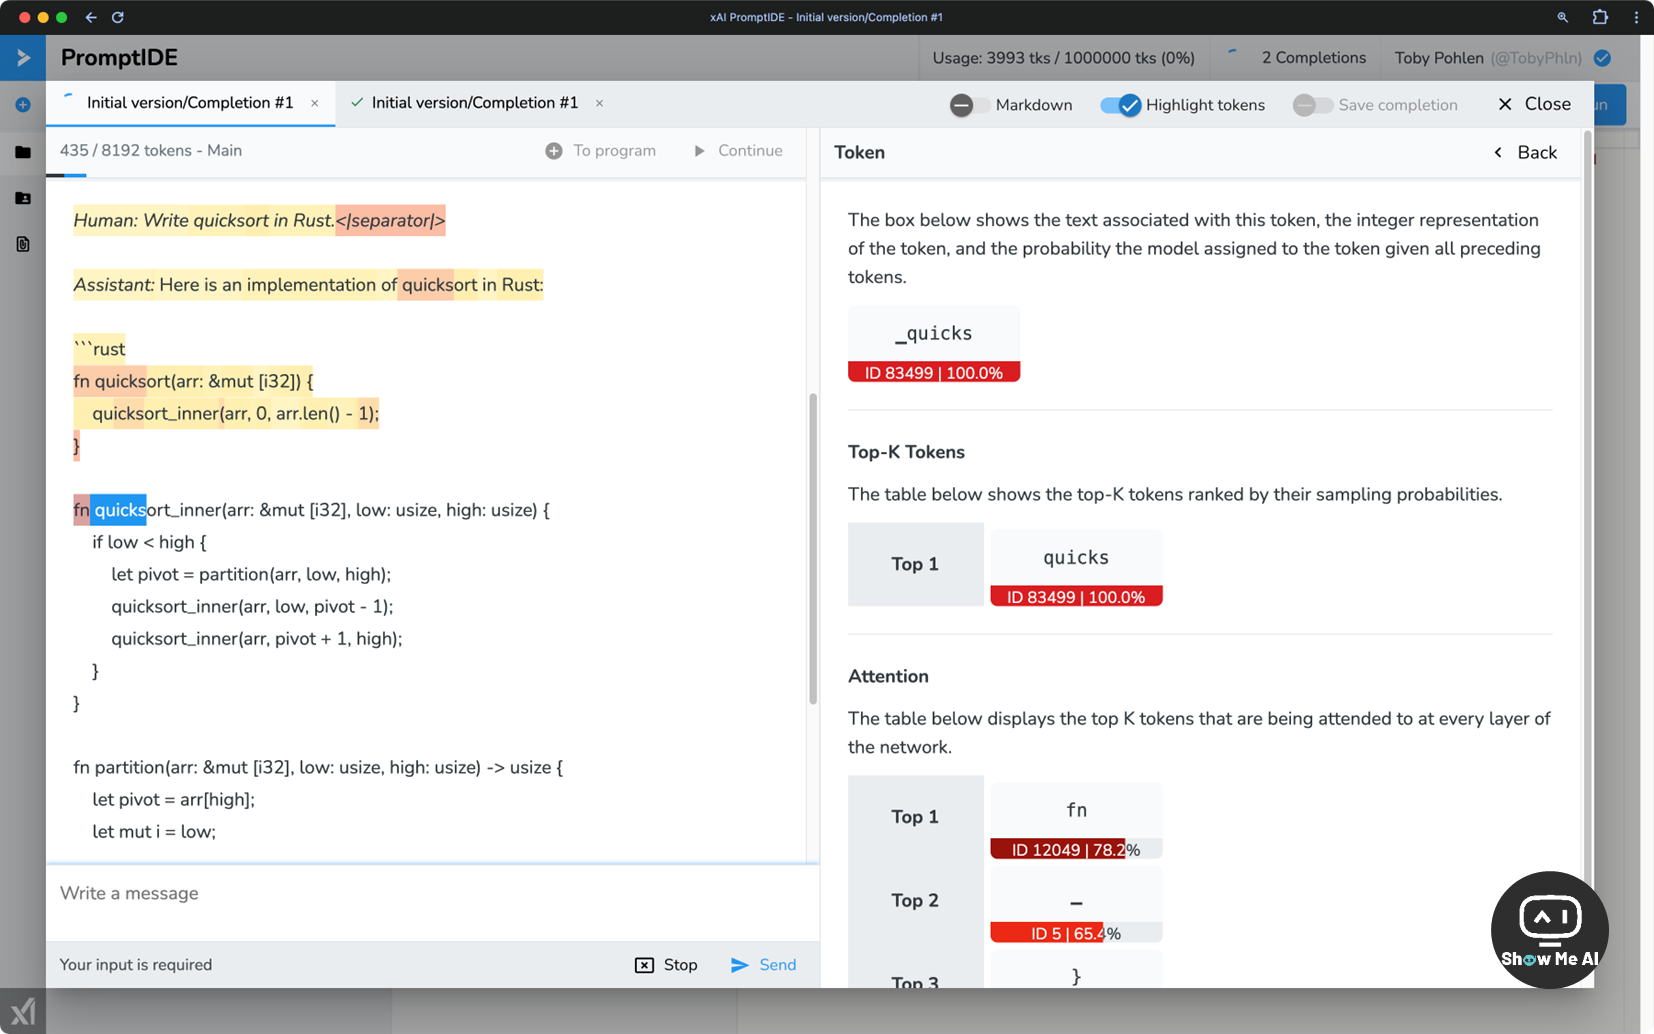Go back with browser back arrow
This screenshot has width=1654, height=1034.
click(91, 17)
